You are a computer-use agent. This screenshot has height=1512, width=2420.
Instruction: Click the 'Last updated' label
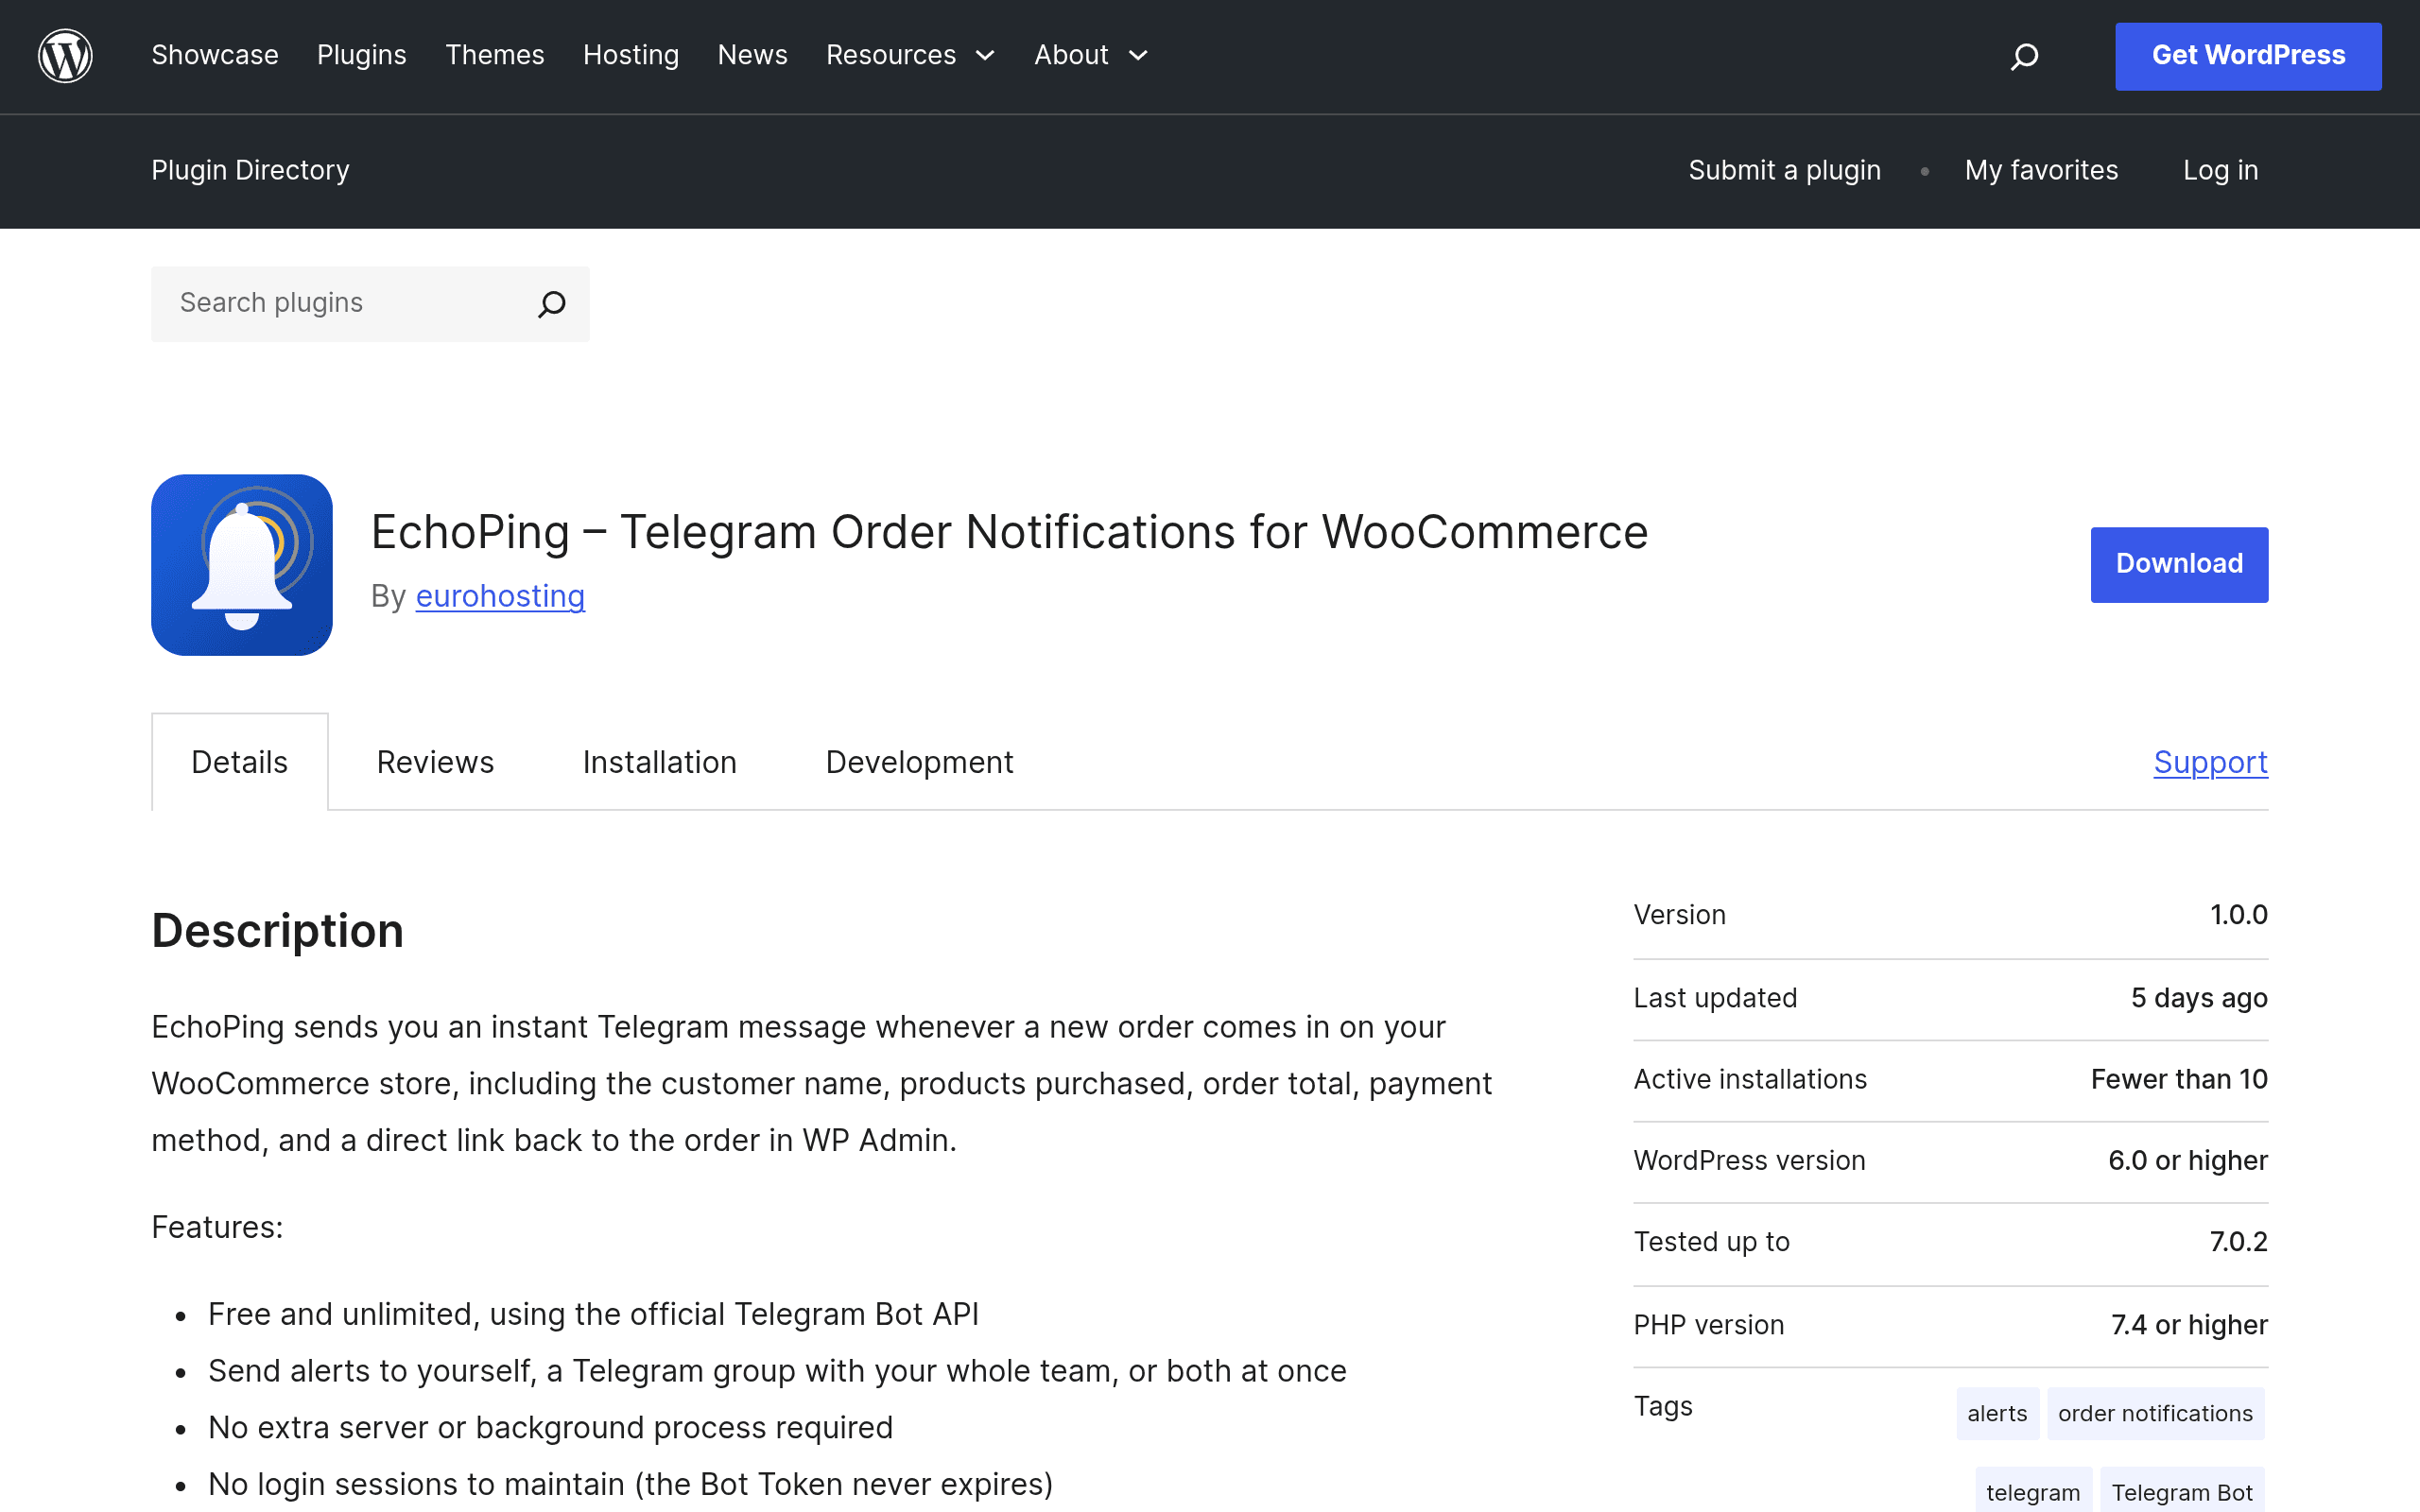click(x=1715, y=998)
